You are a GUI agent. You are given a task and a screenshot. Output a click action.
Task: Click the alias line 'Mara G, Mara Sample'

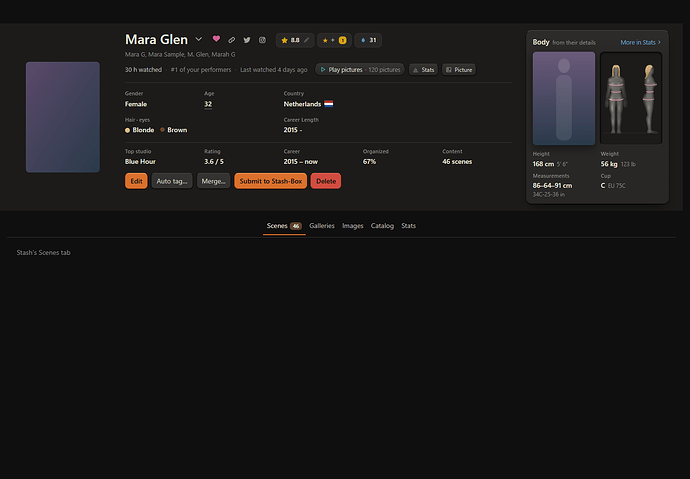(x=180, y=55)
